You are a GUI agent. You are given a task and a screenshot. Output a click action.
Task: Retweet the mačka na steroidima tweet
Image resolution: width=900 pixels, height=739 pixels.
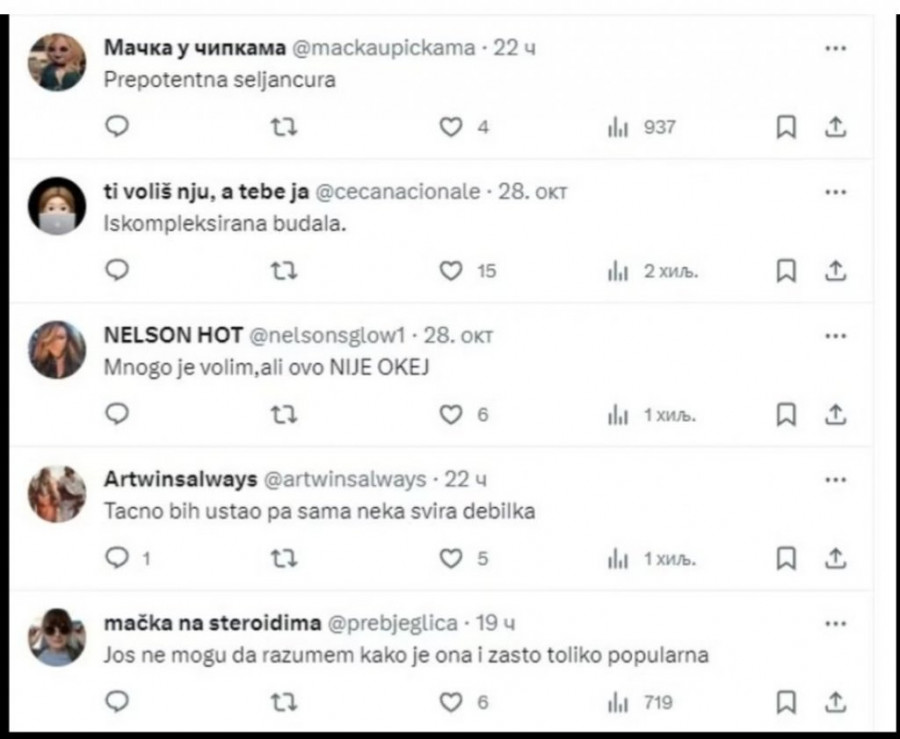[x=284, y=702]
